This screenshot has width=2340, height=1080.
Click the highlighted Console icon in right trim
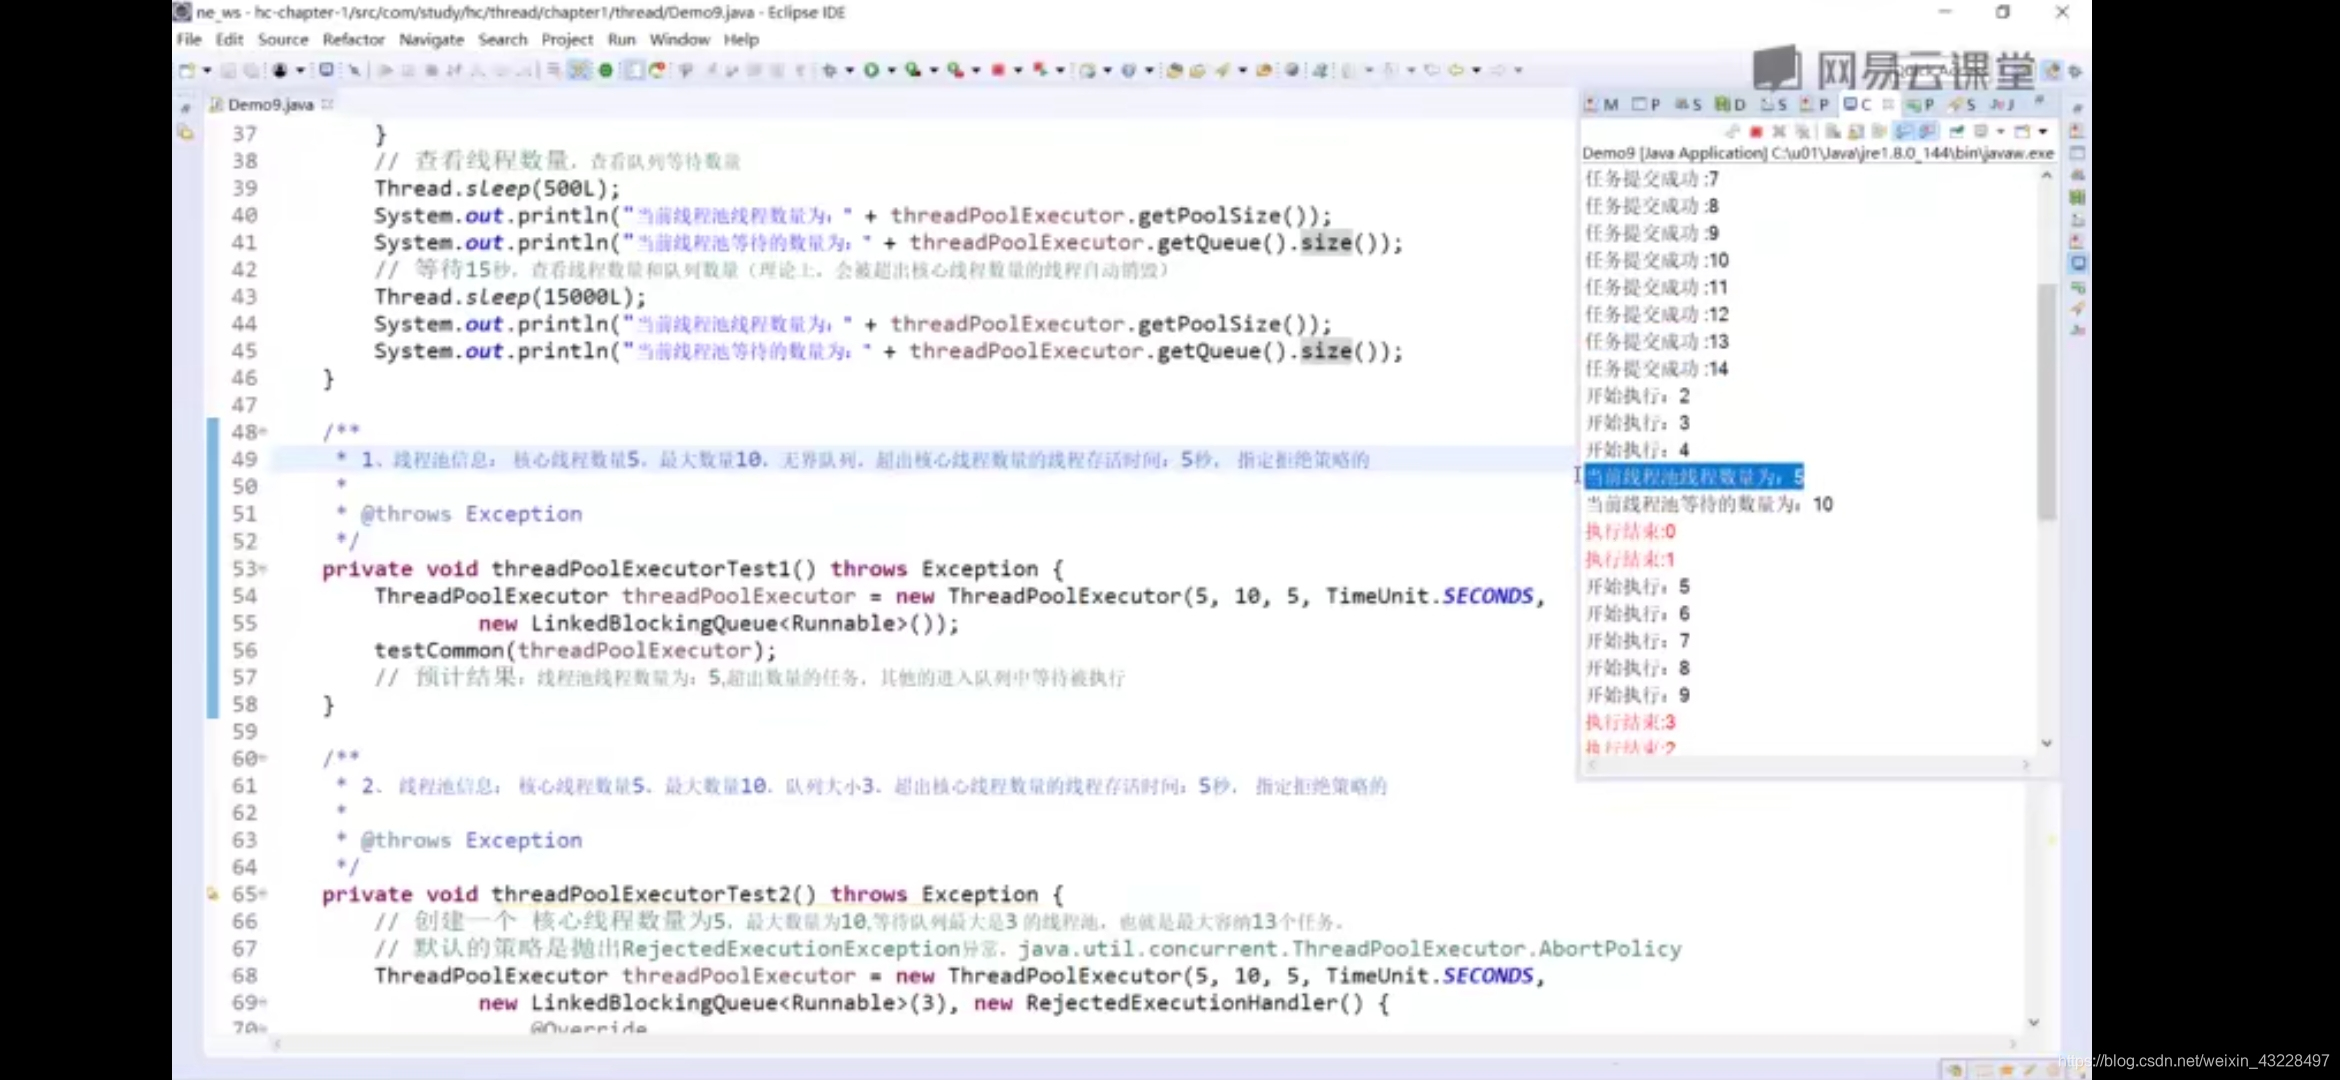pyautogui.click(x=2078, y=263)
